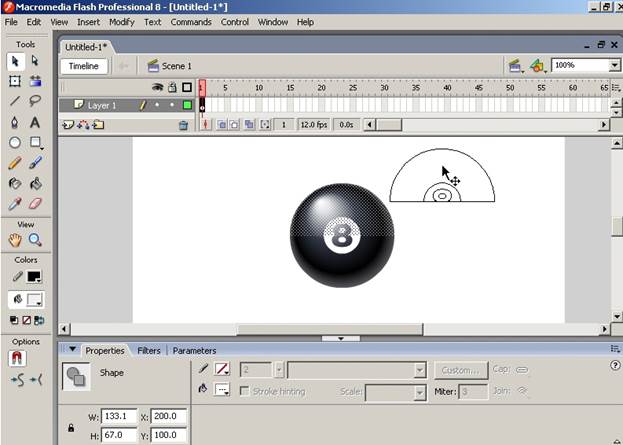Click the Swap Colors button
This screenshot has height=445, width=623.
pyautogui.click(x=39, y=320)
